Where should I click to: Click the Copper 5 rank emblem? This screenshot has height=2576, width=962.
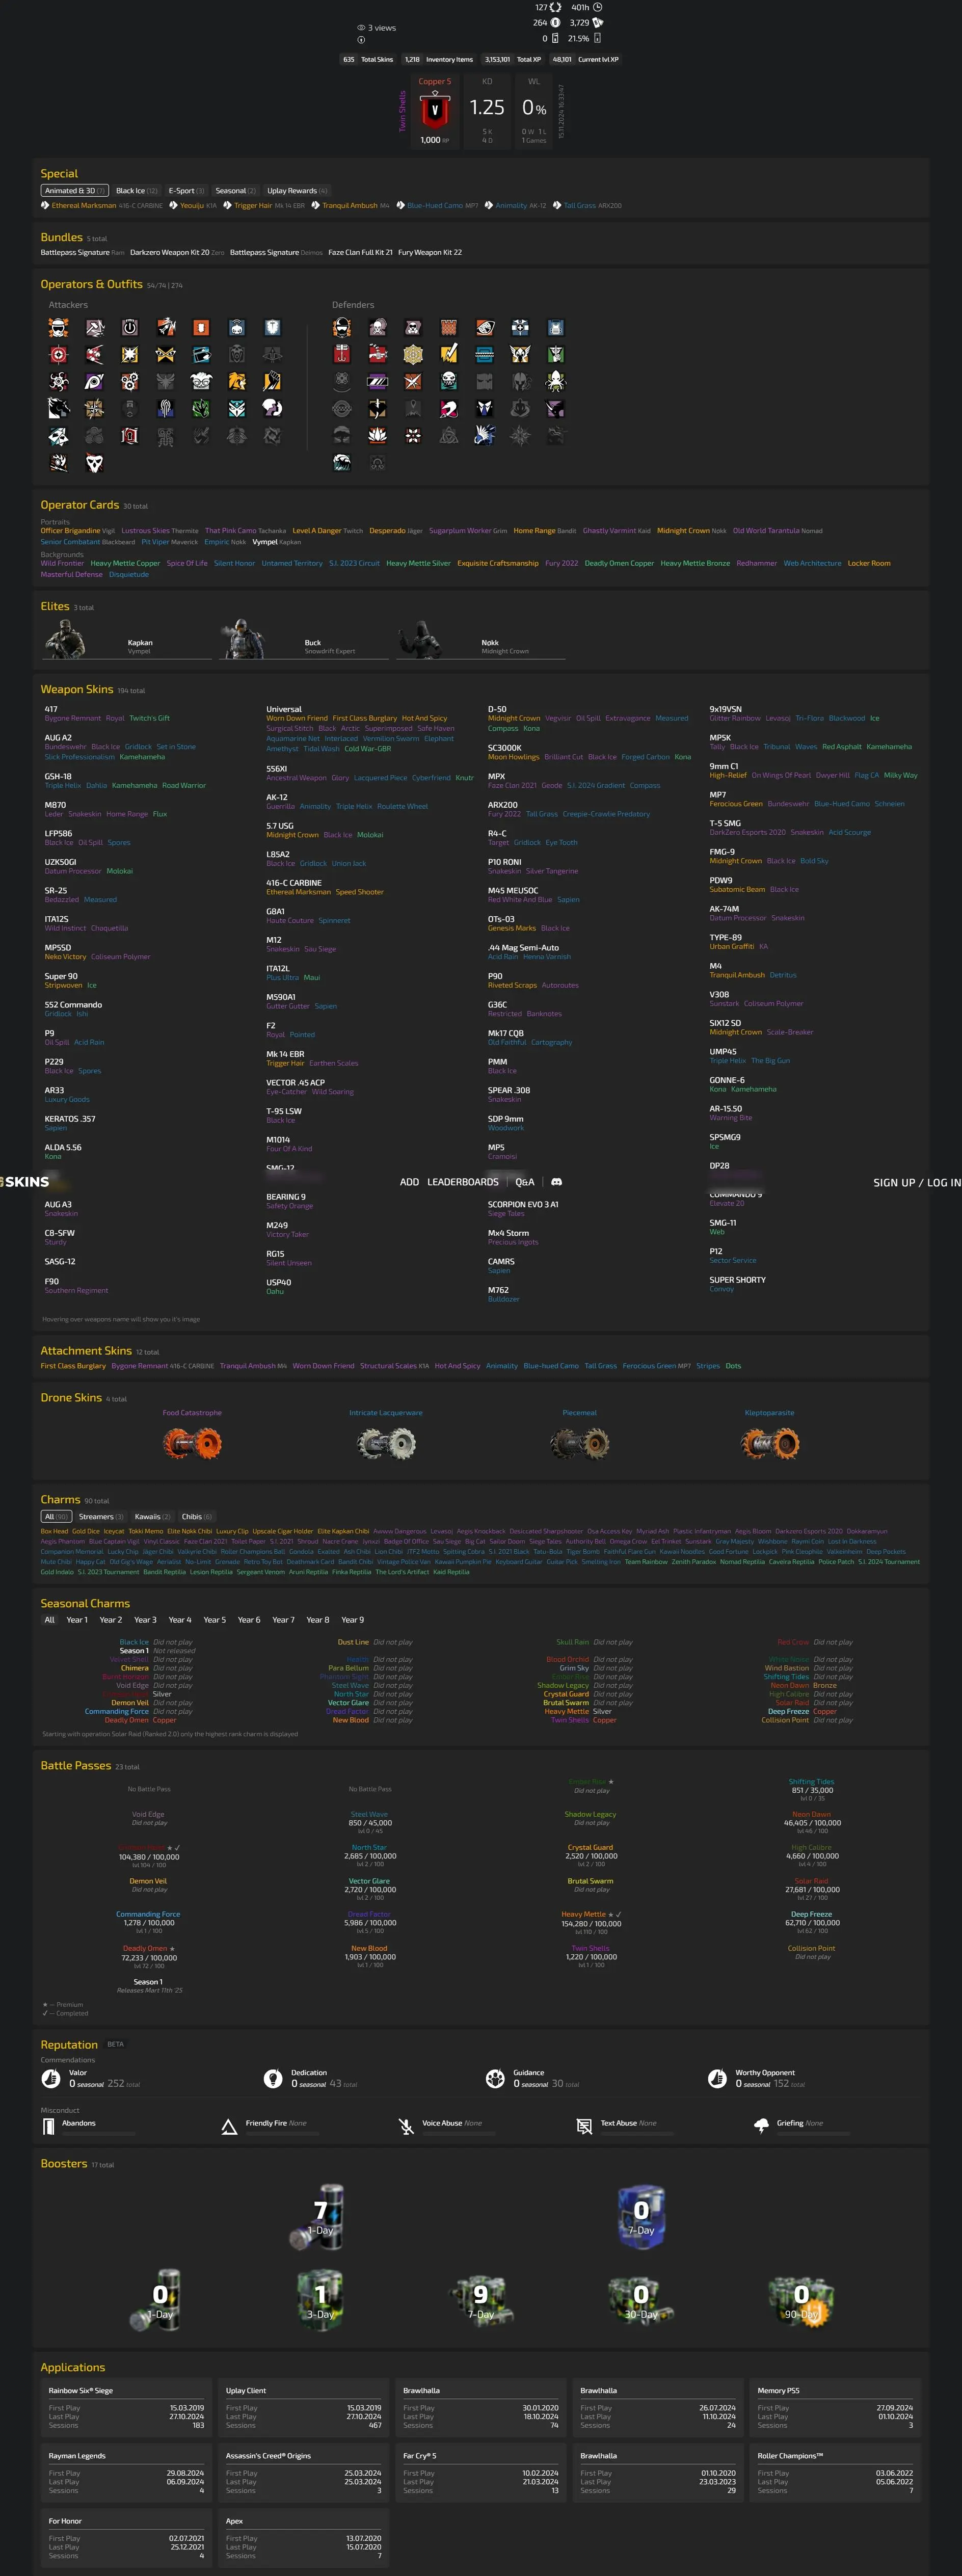click(x=434, y=109)
